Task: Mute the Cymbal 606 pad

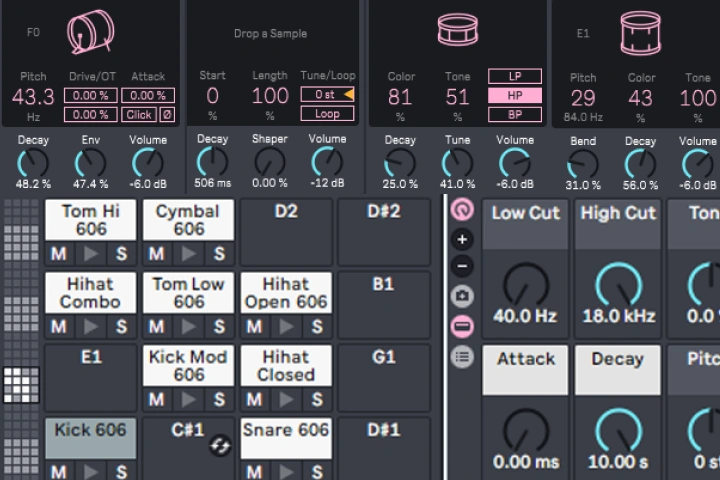Action: (156, 254)
